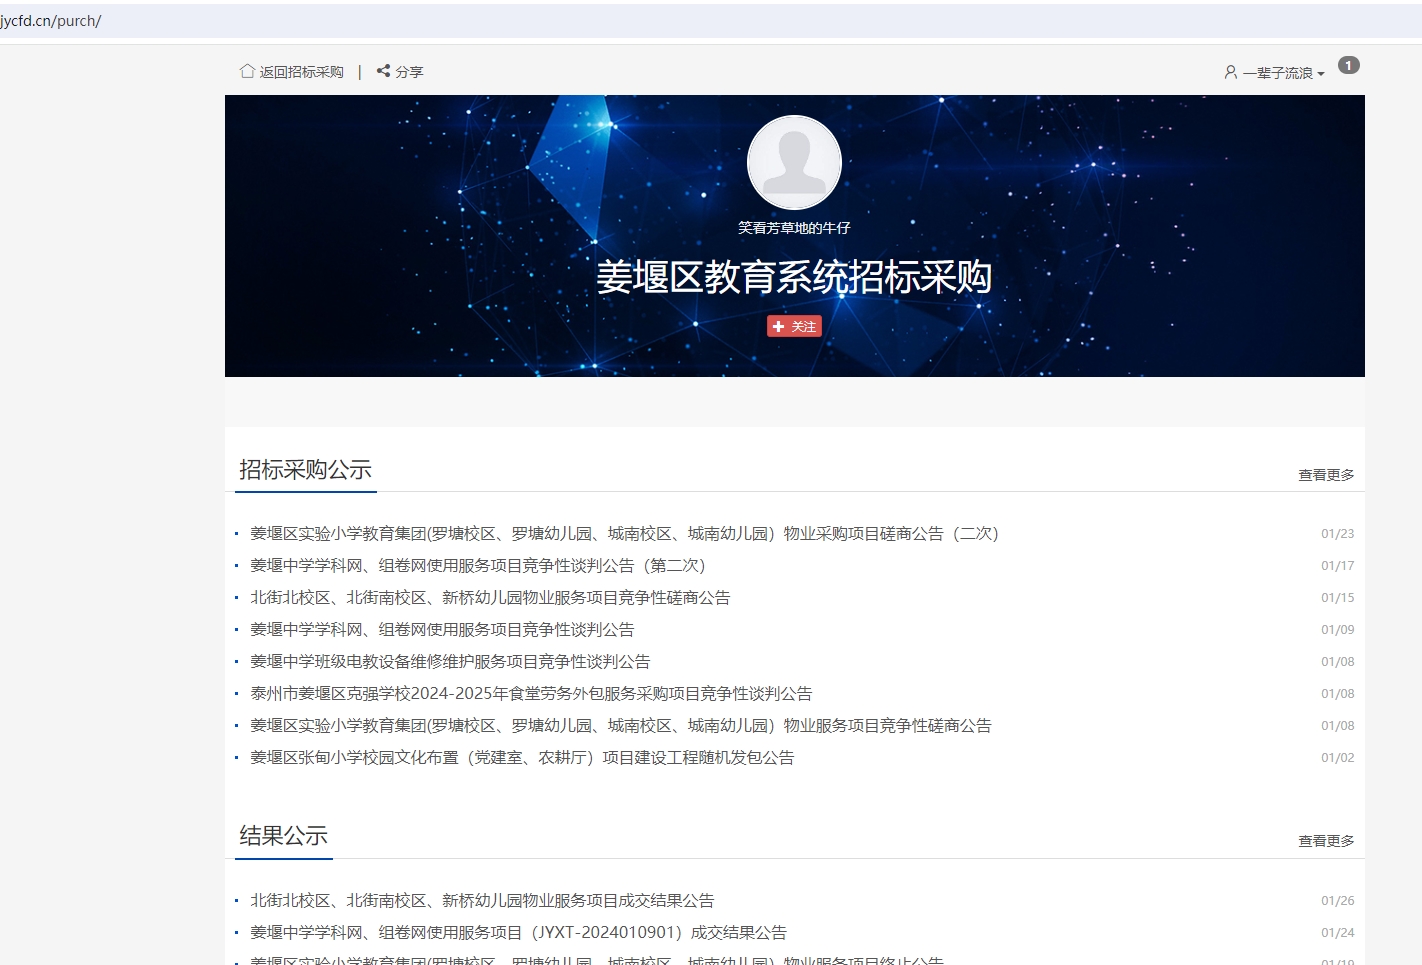Click the 分享 share link
This screenshot has width=1422, height=965.
coord(409,72)
